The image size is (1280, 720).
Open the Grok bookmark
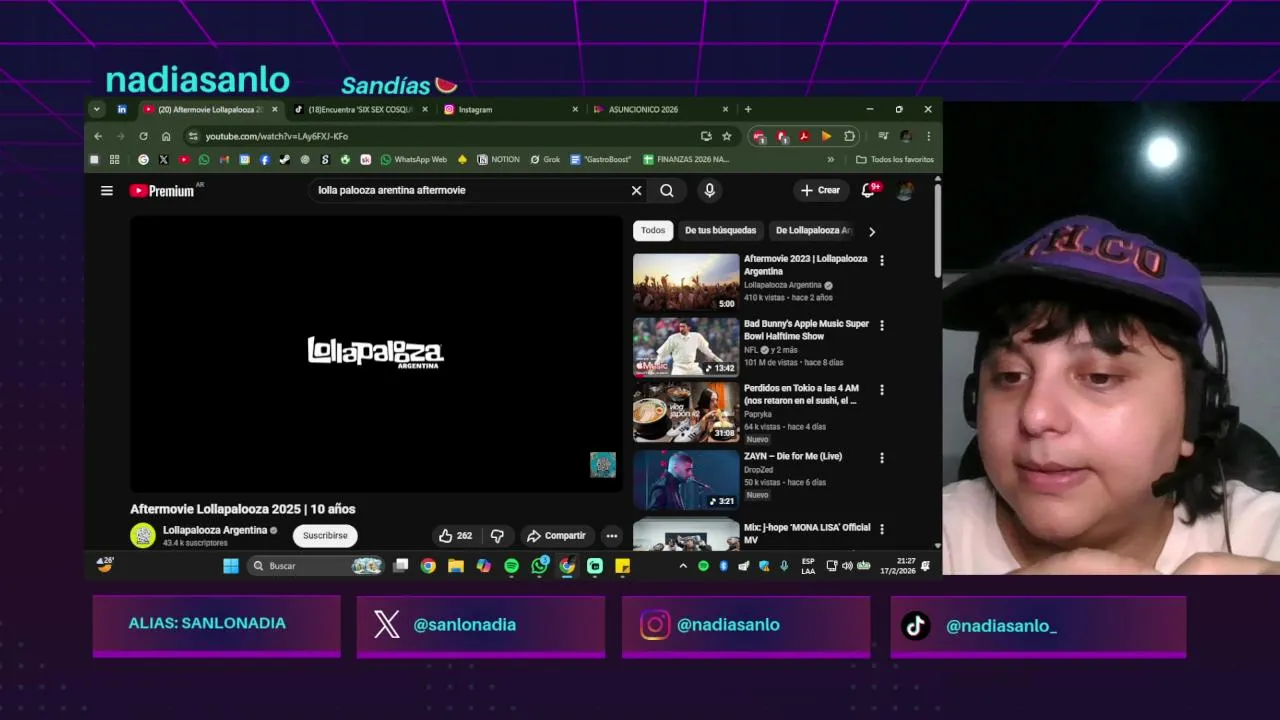click(x=545, y=159)
